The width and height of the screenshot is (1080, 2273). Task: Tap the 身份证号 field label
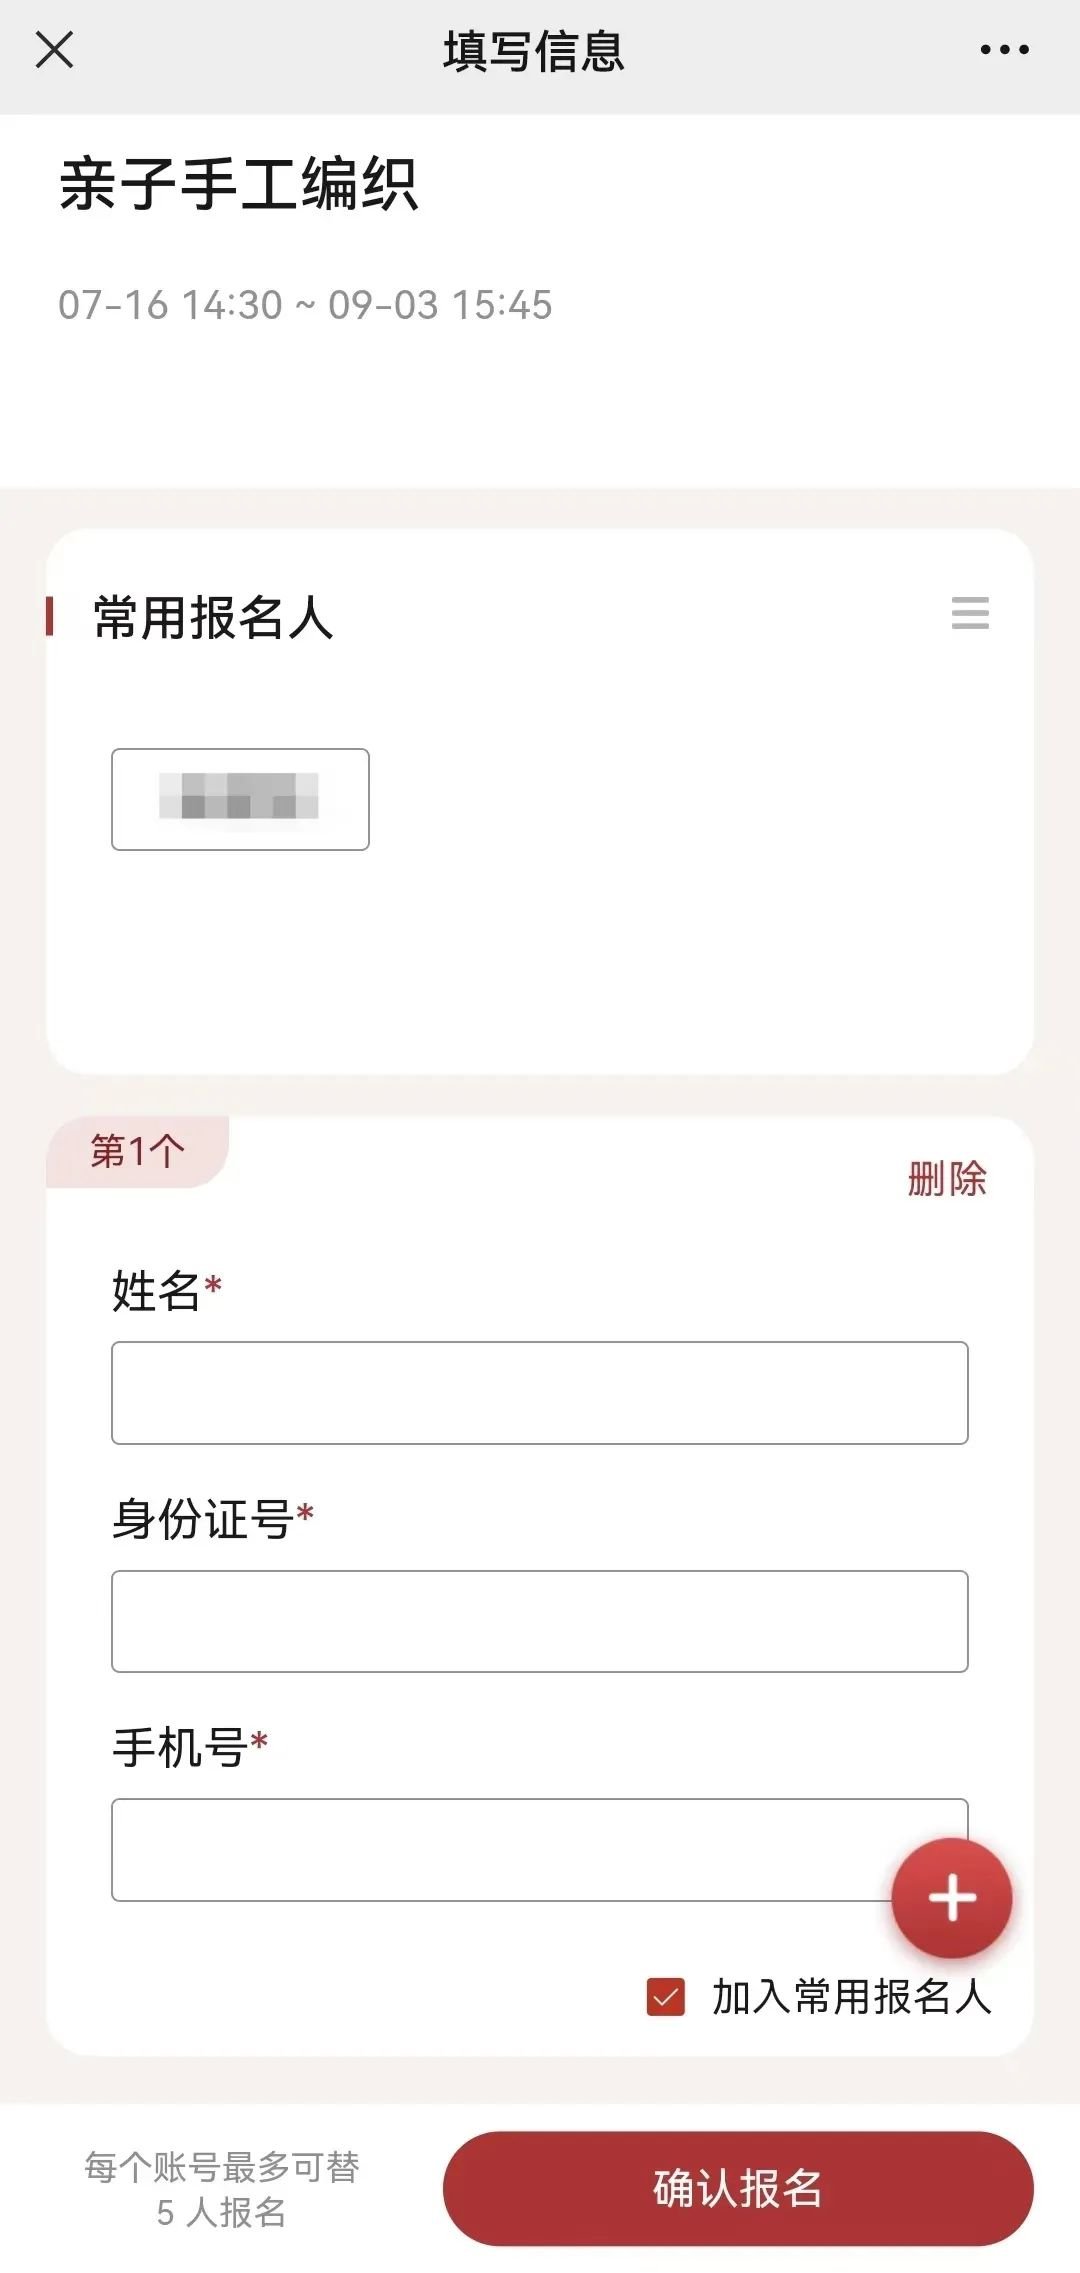203,1520
